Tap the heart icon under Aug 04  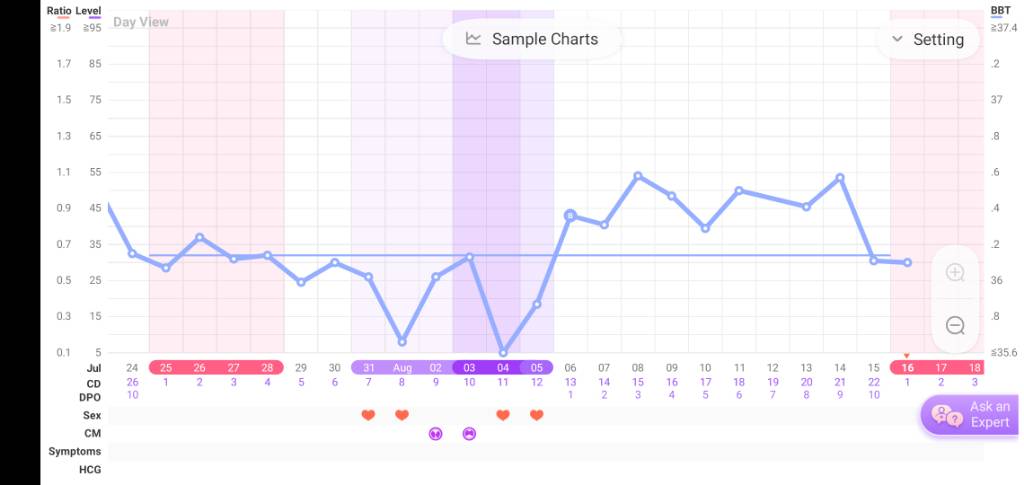[x=503, y=415]
